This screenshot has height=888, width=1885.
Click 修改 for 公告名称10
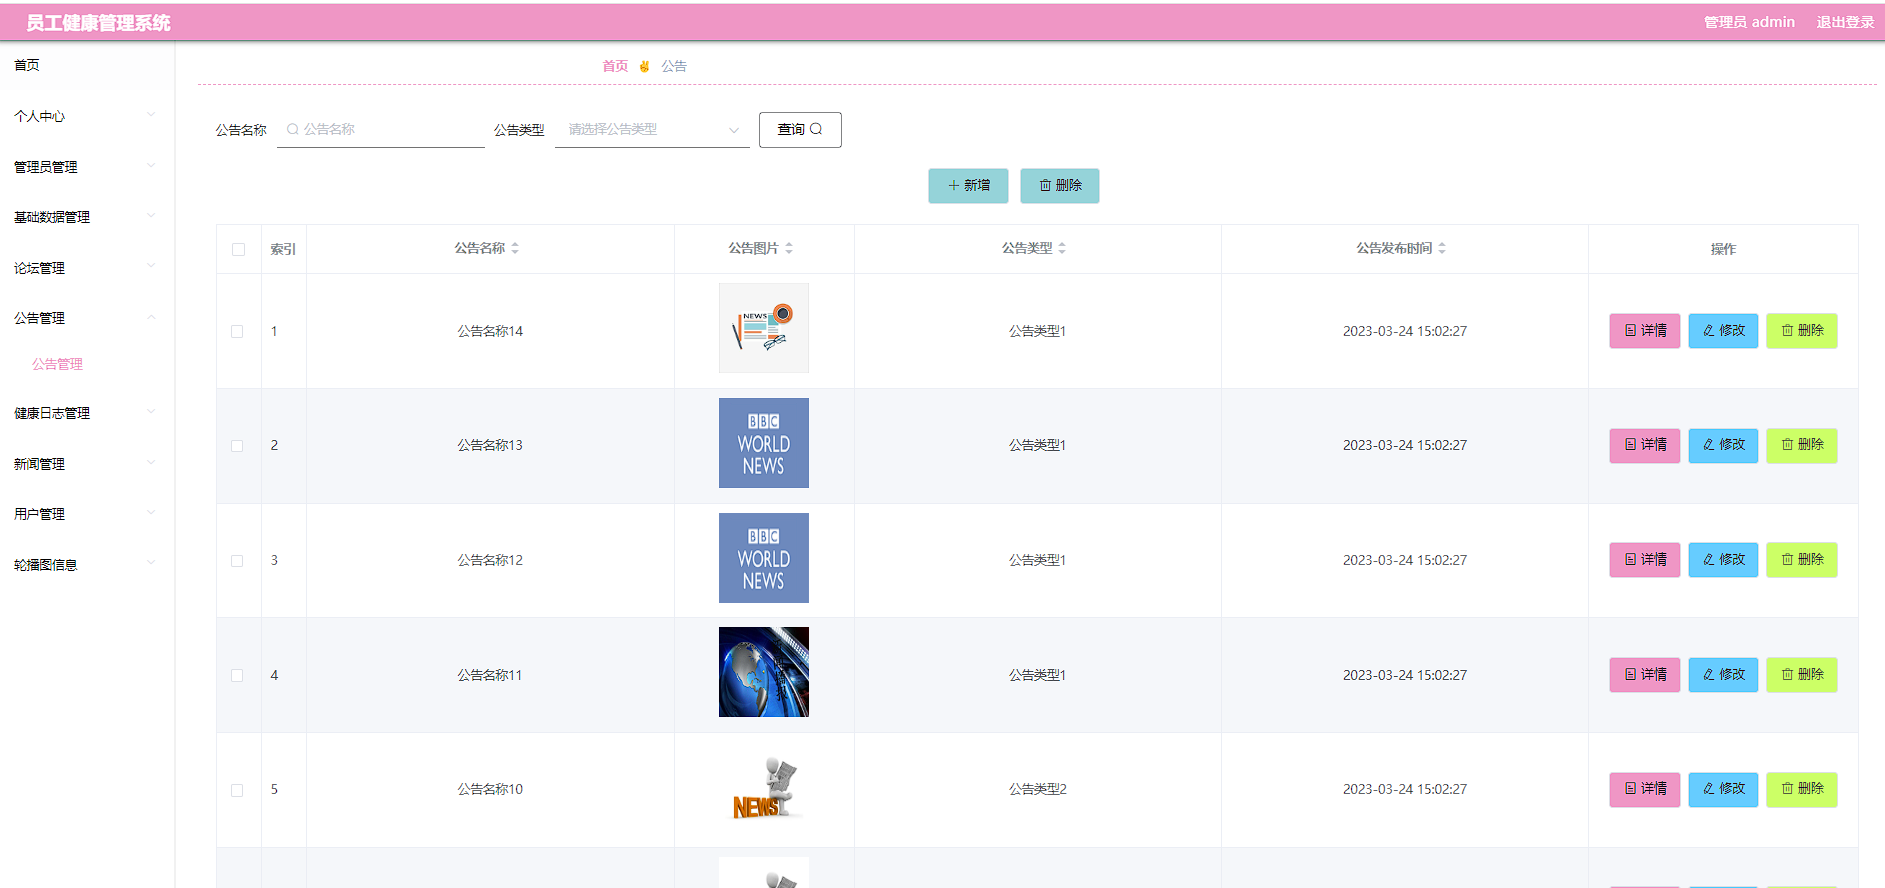(1723, 789)
